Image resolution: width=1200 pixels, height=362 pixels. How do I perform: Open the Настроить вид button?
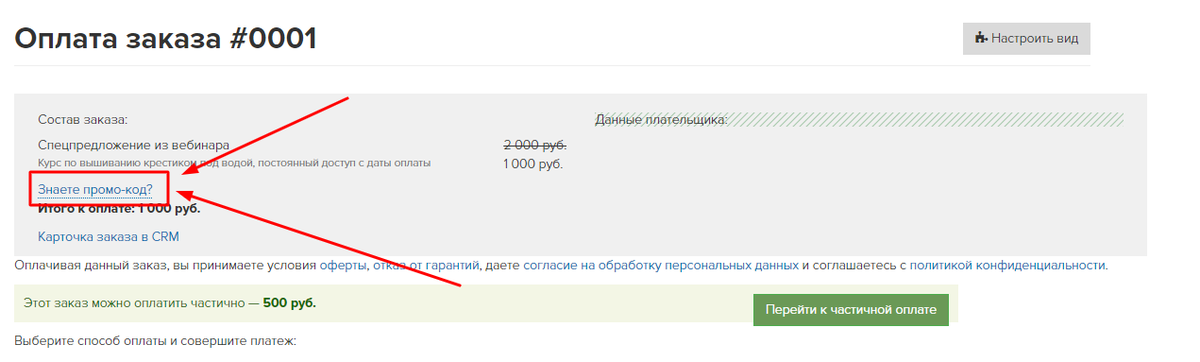coord(1027,39)
